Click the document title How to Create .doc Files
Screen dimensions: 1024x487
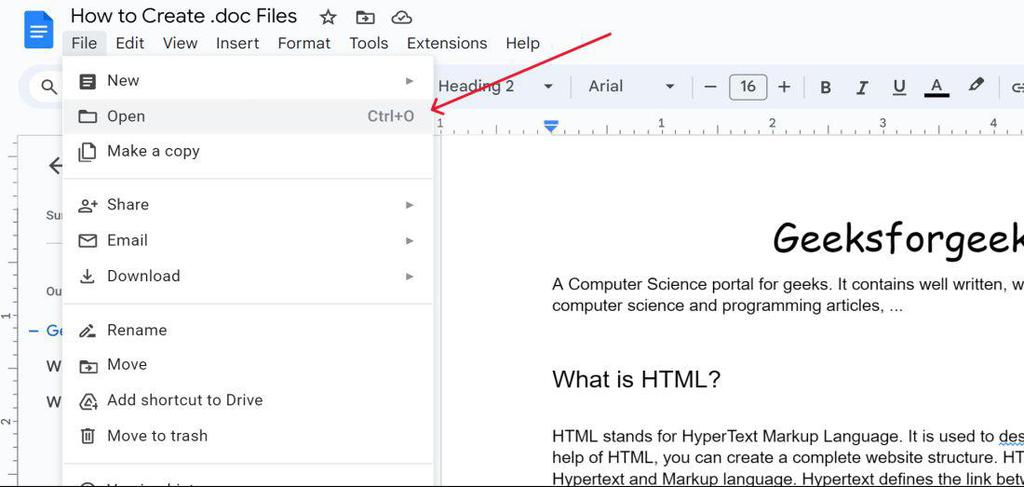(184, 16)
